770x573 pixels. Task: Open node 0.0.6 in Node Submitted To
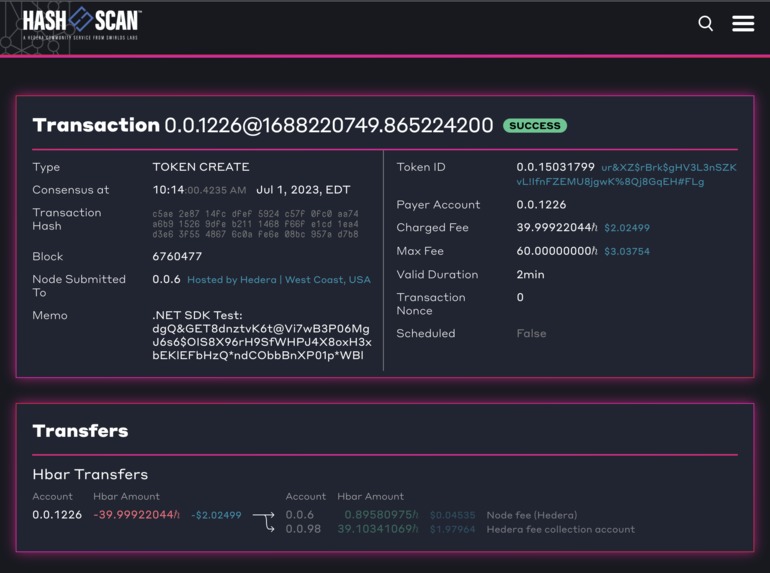(x=166, y=279)
